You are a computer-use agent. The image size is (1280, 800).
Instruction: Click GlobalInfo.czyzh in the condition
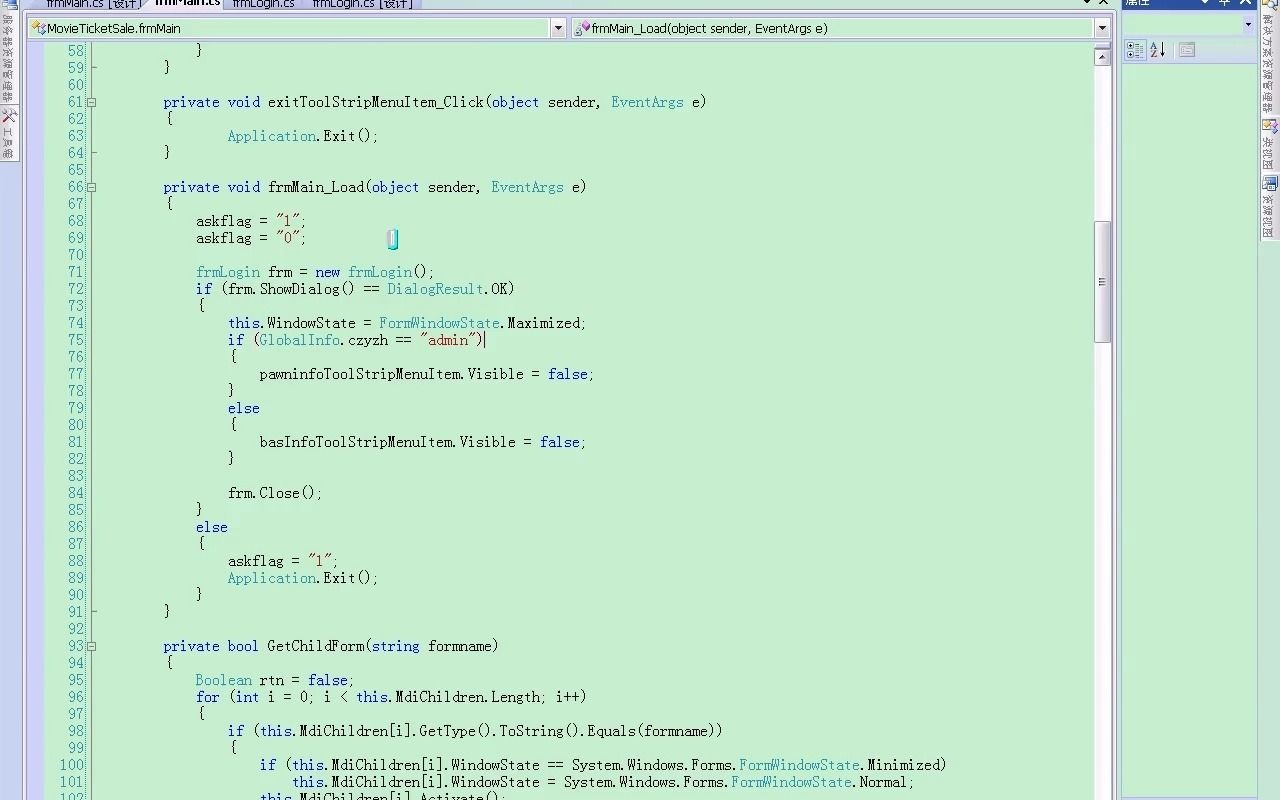click(323, 340)
